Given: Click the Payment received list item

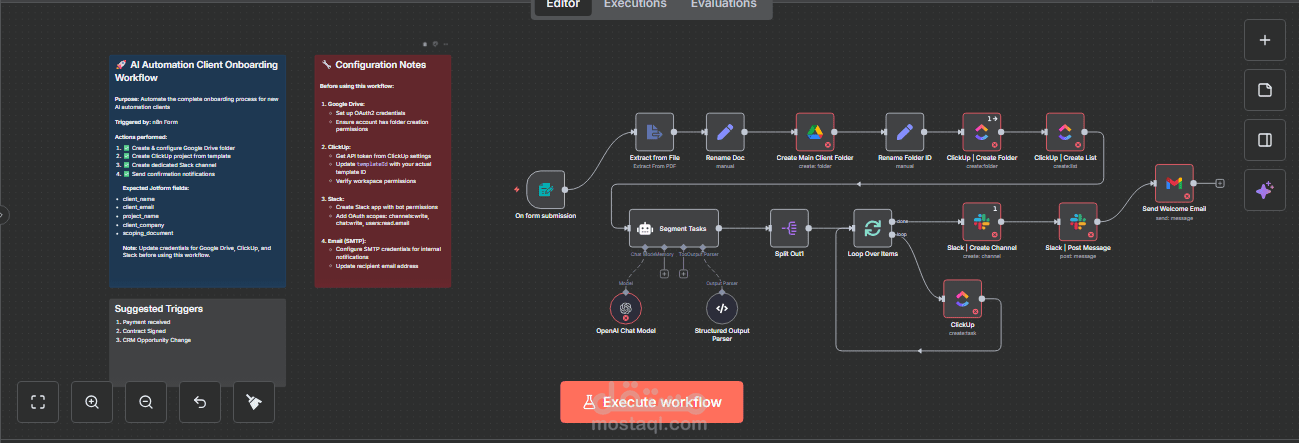Looking at the screenshot, I should (x=146, y=323).
